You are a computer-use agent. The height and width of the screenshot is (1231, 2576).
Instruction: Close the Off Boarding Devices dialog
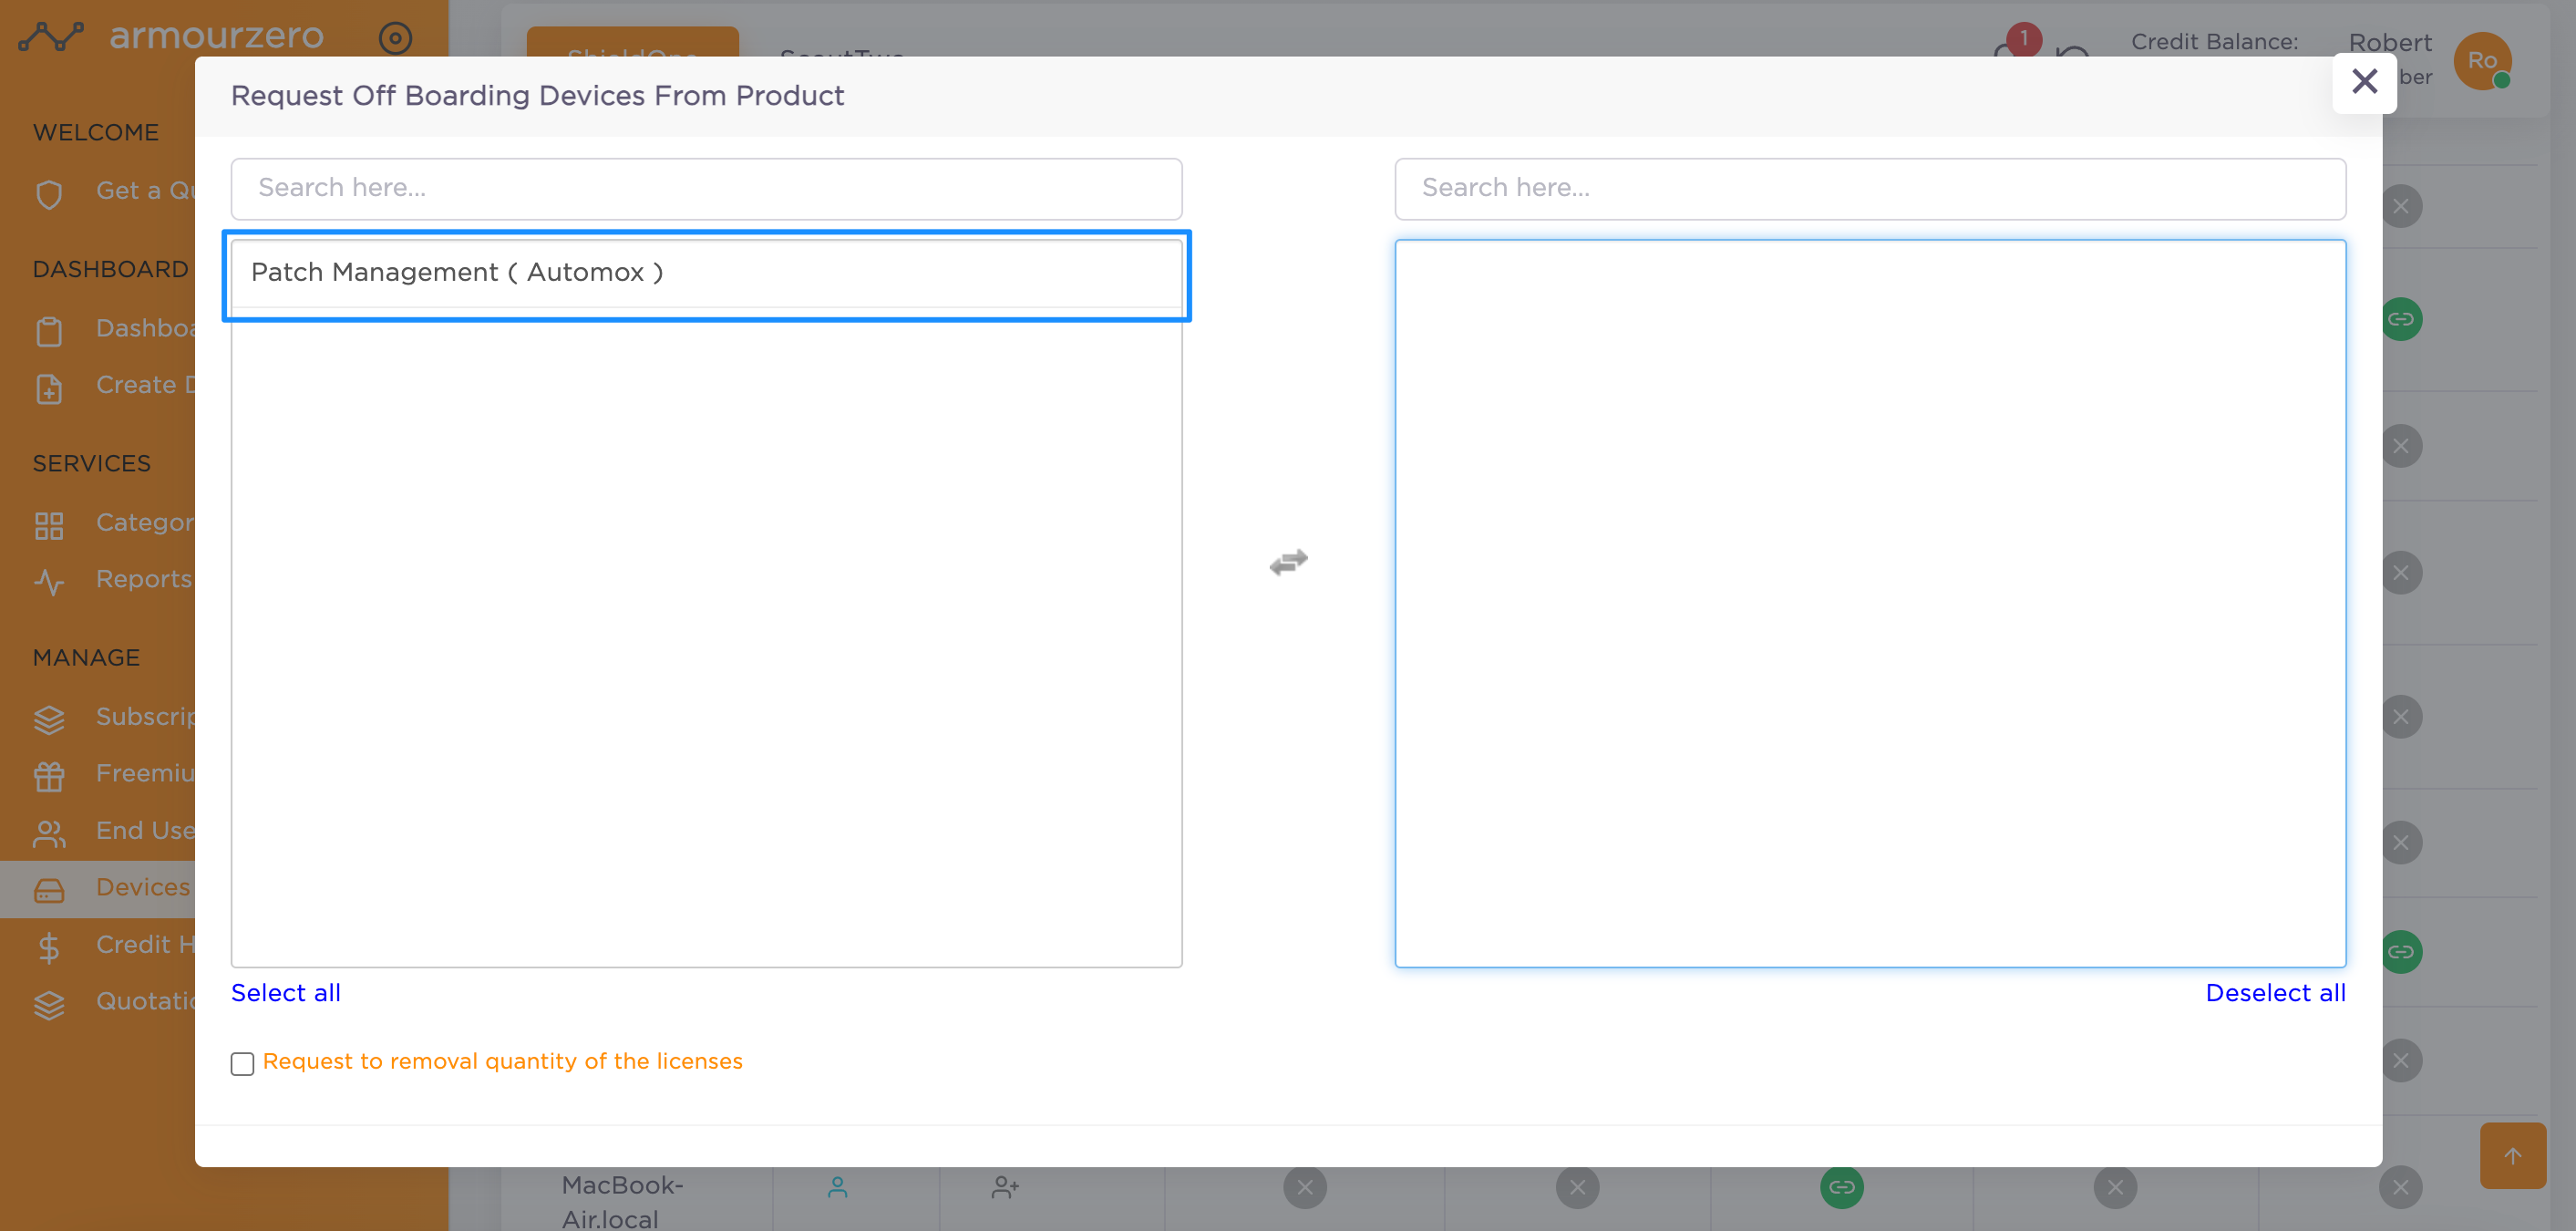2364,81
